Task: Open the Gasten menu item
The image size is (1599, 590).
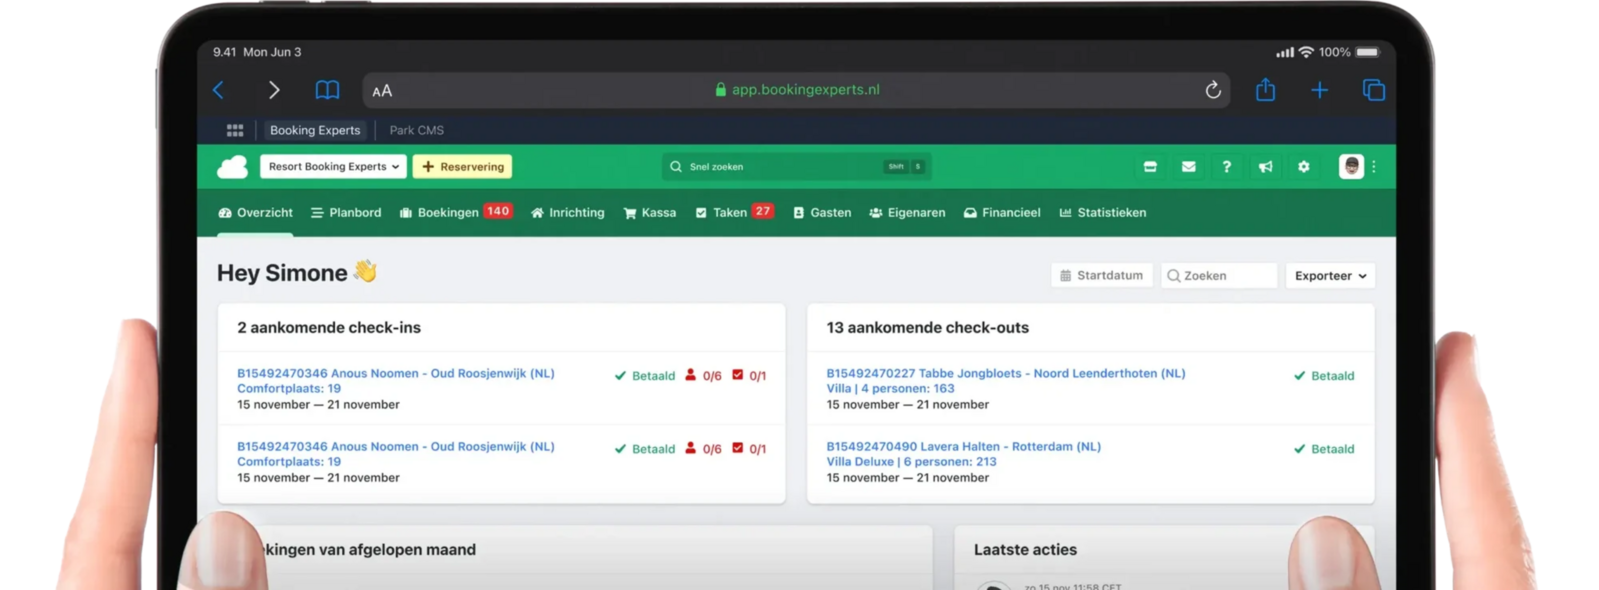Action: click(x=822, y=213)
